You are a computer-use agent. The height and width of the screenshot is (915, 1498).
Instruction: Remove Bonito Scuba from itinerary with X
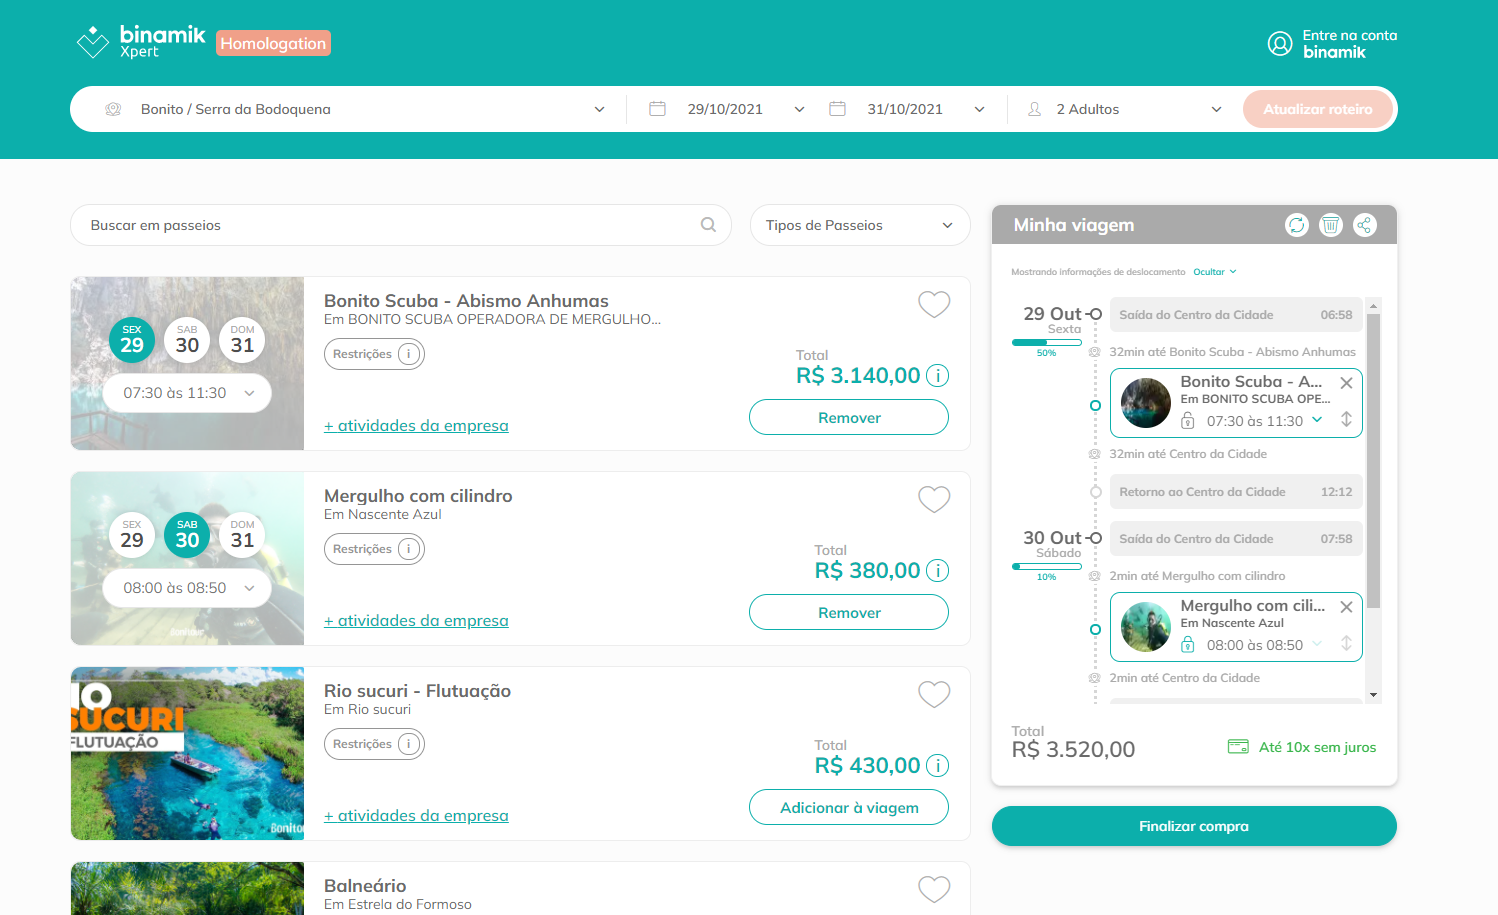[1346, 383]
